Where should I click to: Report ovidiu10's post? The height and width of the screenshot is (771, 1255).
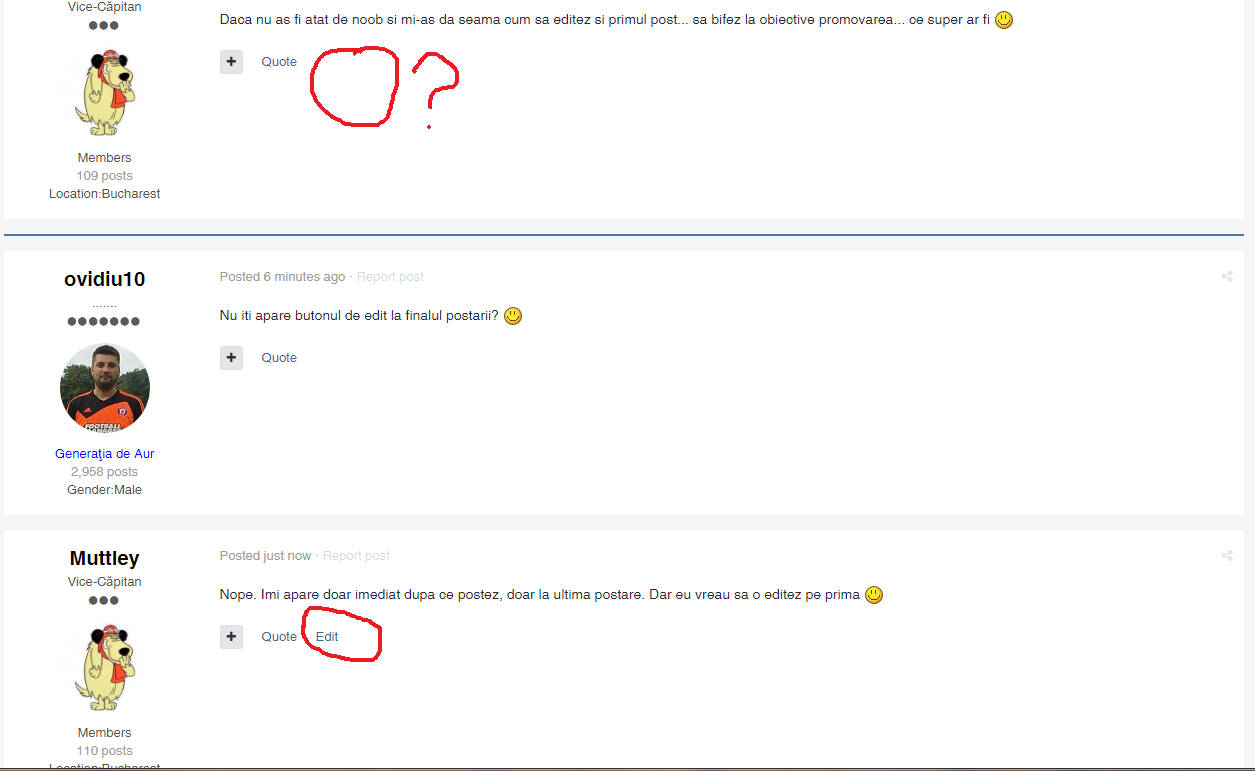tap(390, 277)
